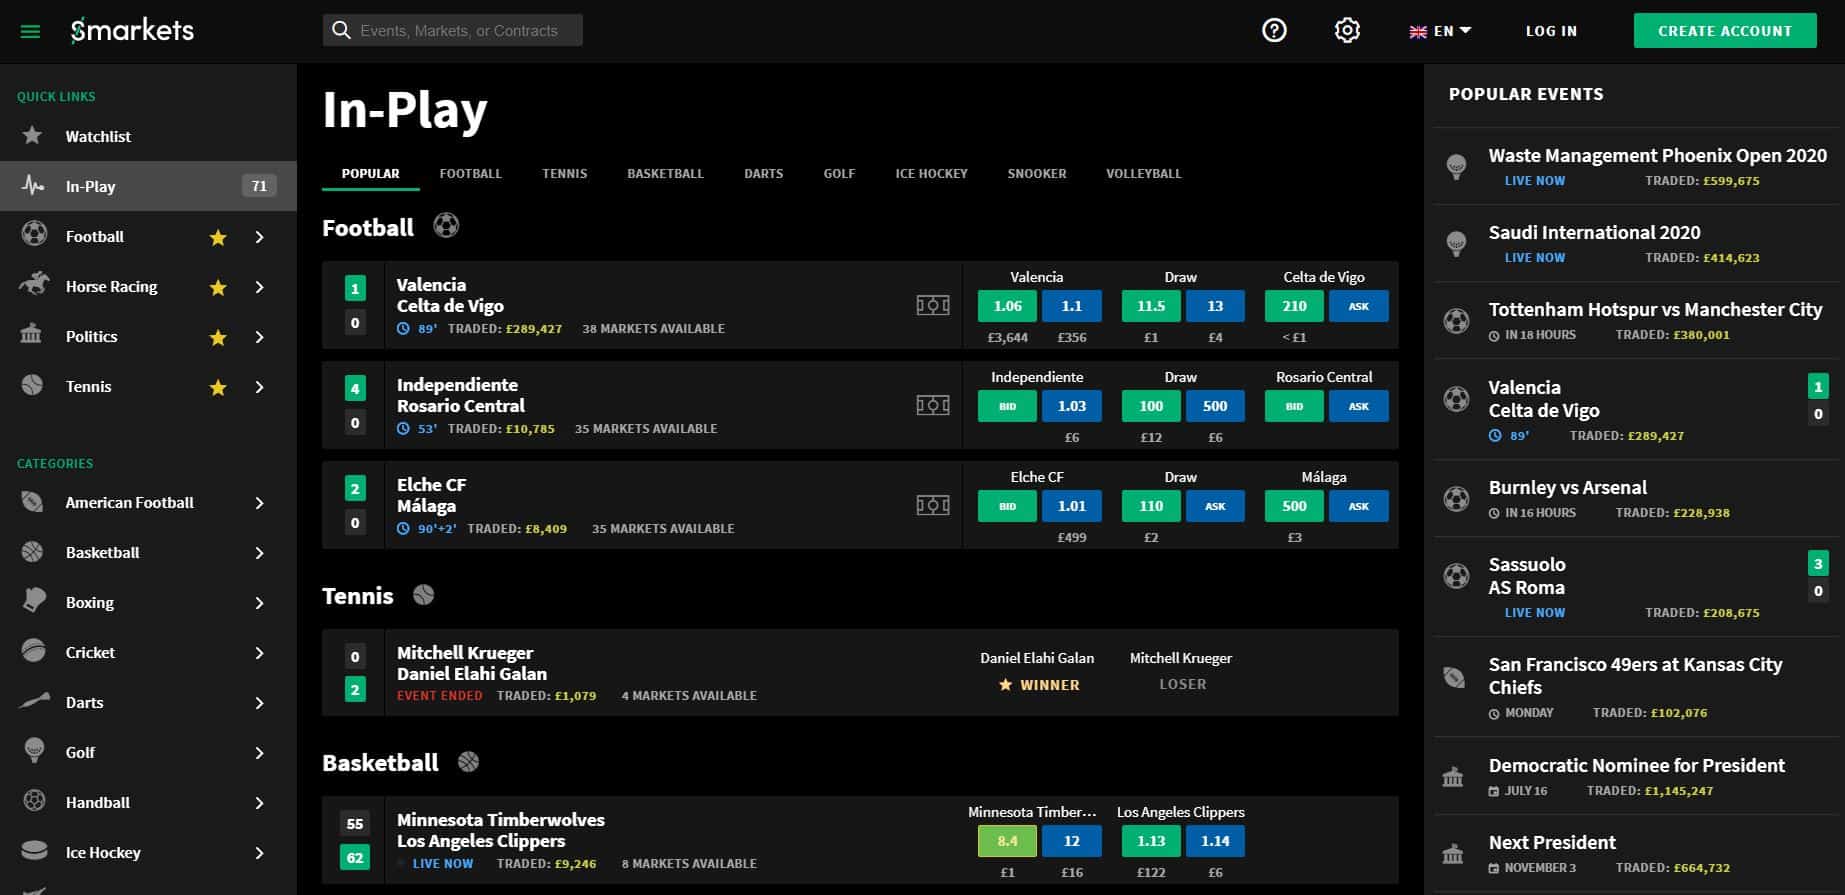Image resolution: width=1845 pixels, height=895 pixels.
Task: Click the American Football icon in categories
Action: point(33,502)
